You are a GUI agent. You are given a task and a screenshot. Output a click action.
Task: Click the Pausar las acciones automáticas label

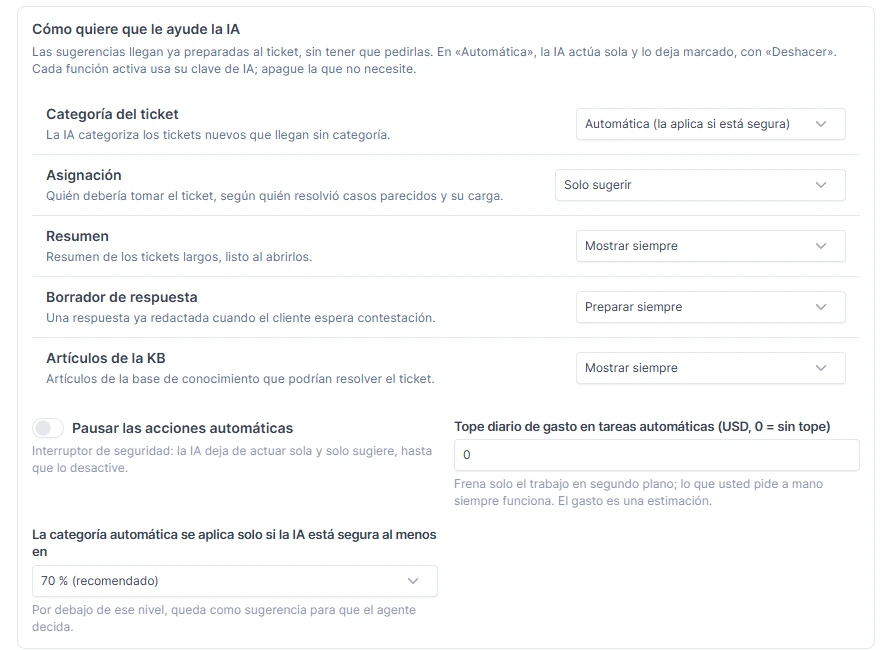tap(183, 428)
